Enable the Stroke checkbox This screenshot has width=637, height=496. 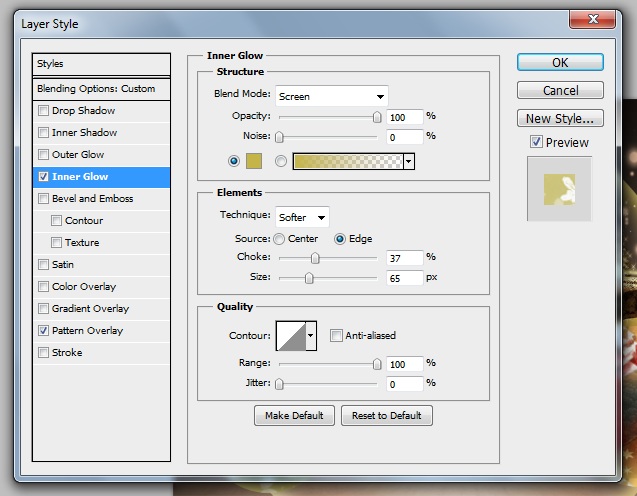tap(43, 353)
